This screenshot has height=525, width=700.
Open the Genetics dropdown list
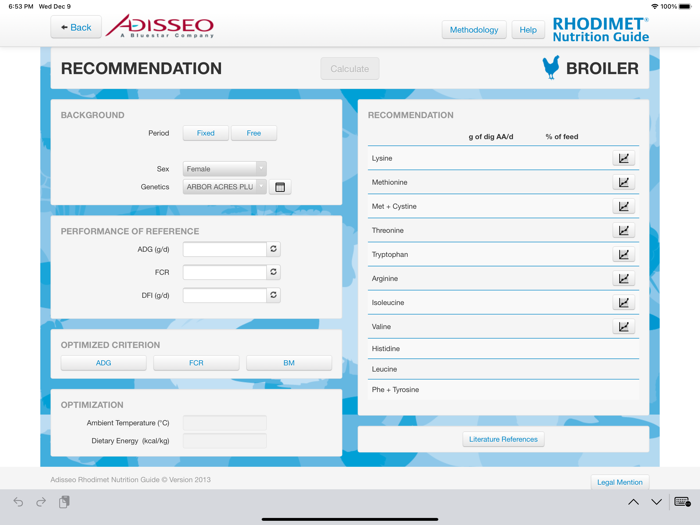pyautogui.click(x=224, y=187)
